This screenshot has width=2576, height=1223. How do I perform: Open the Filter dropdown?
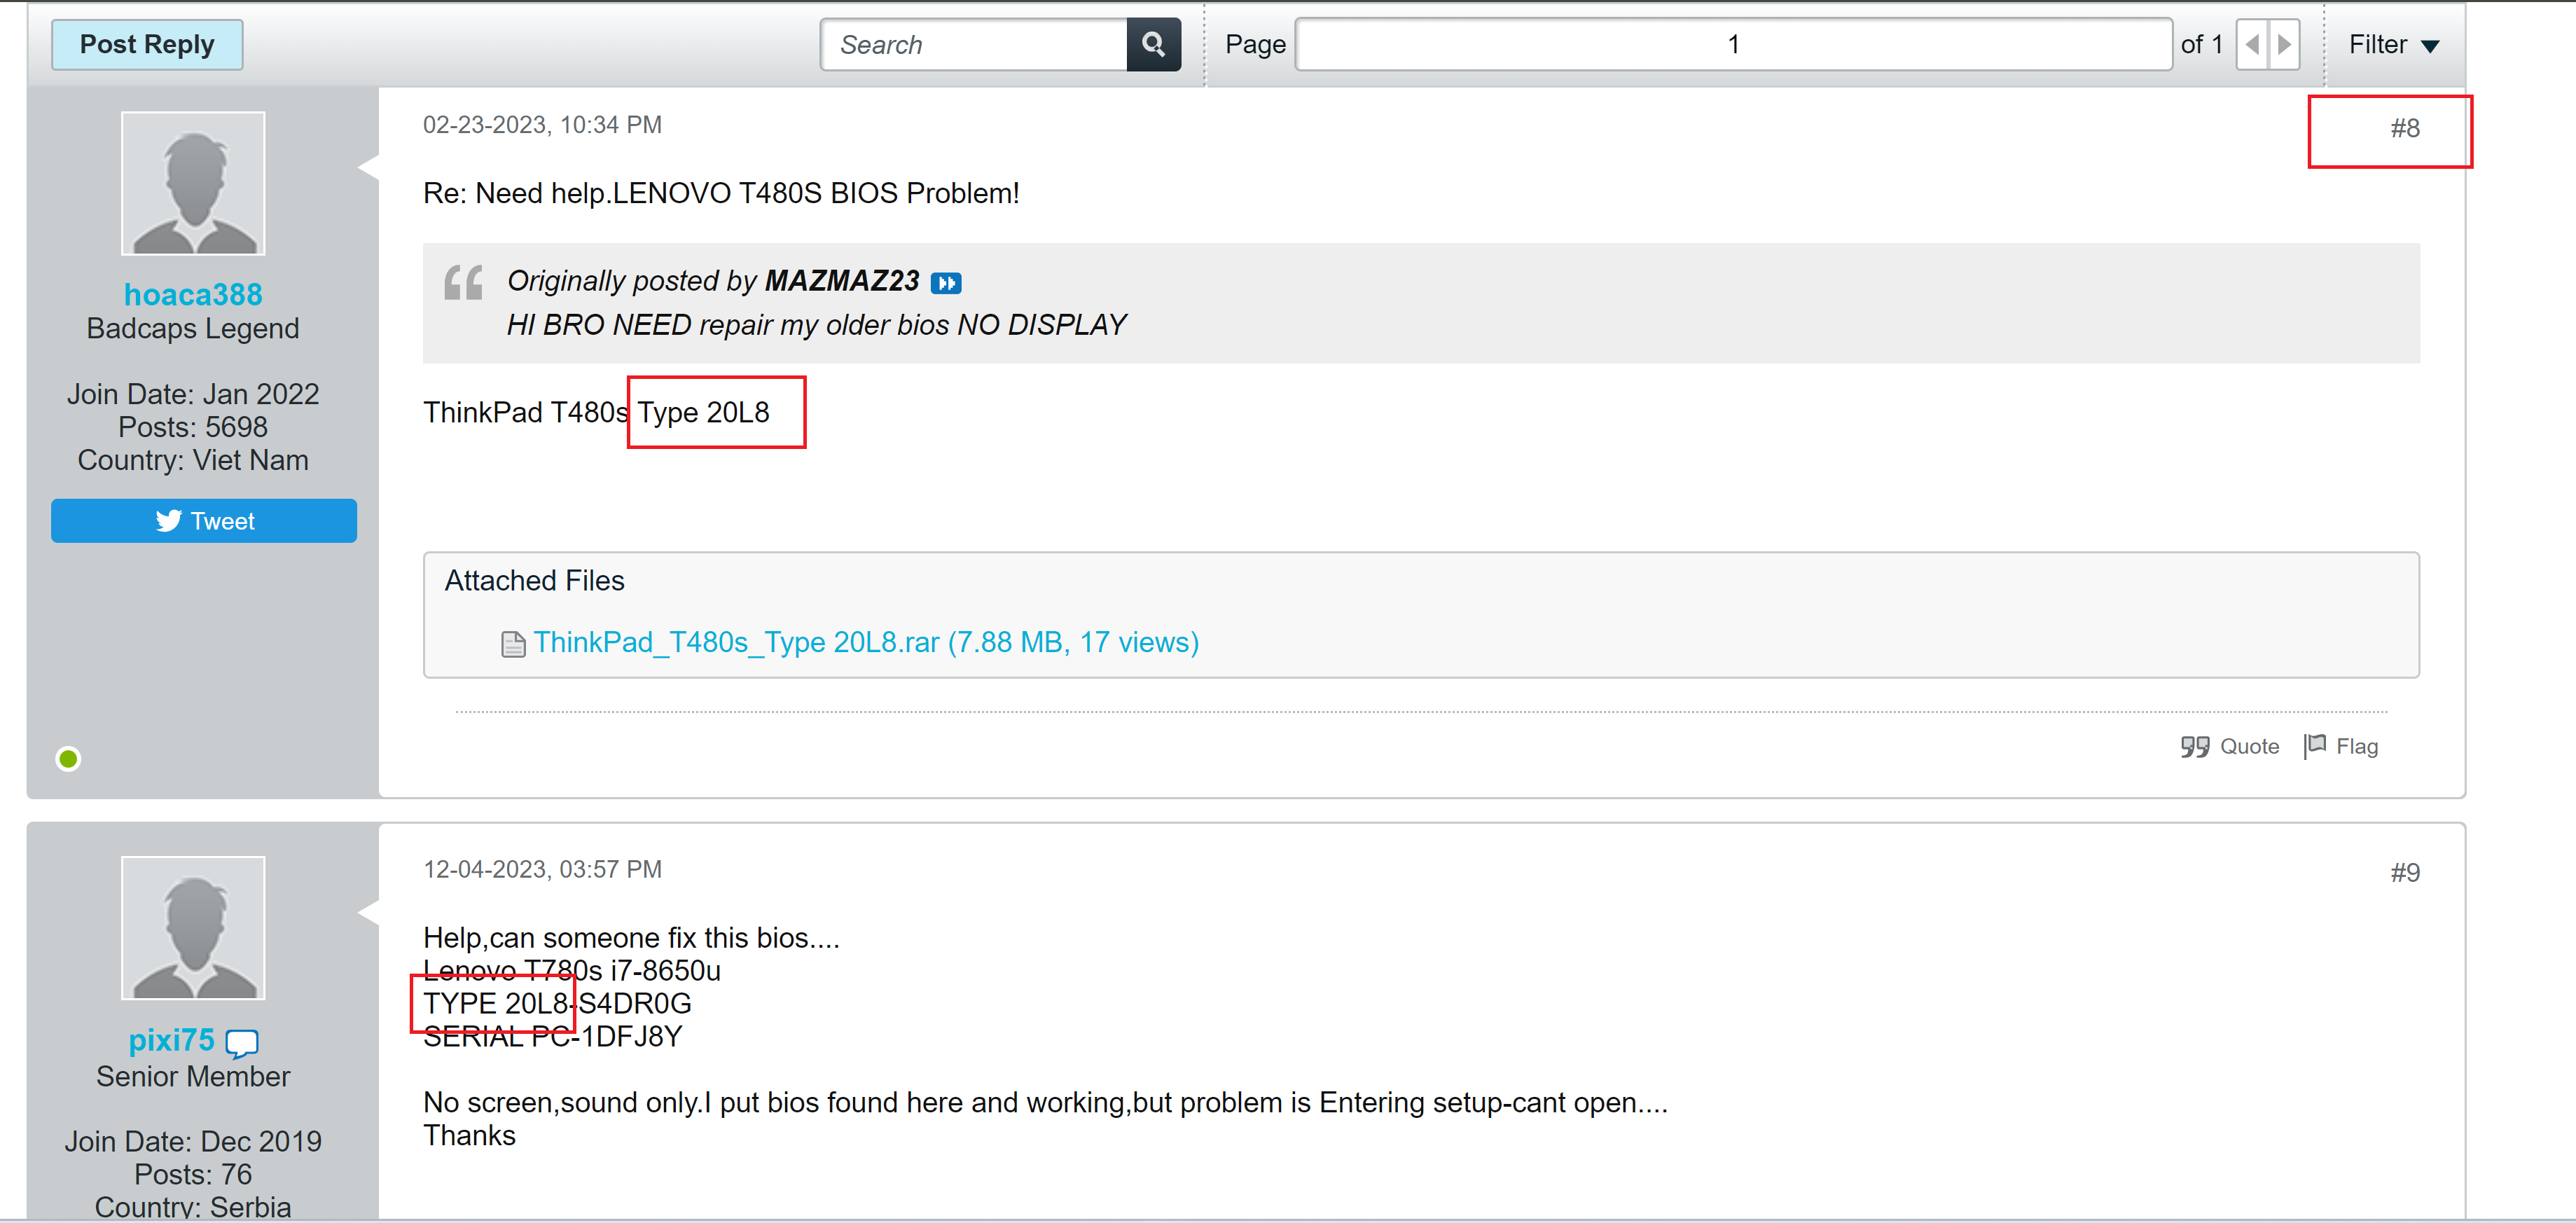[2393, 44]
